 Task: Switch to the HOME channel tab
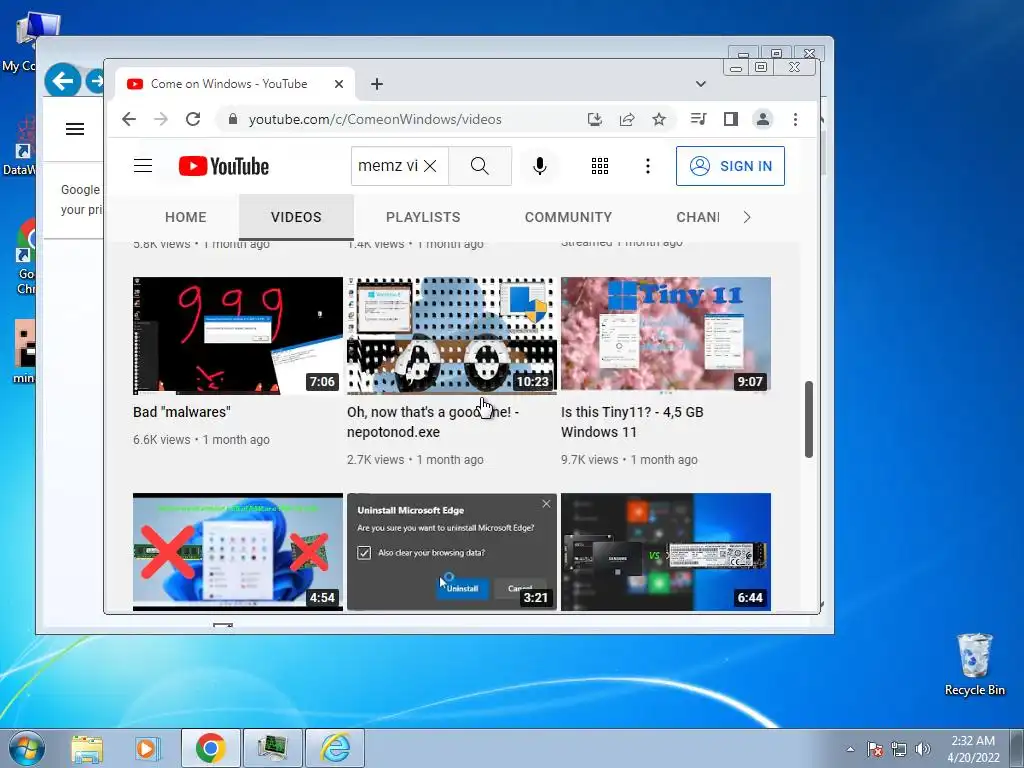click(x=185, y=217)
